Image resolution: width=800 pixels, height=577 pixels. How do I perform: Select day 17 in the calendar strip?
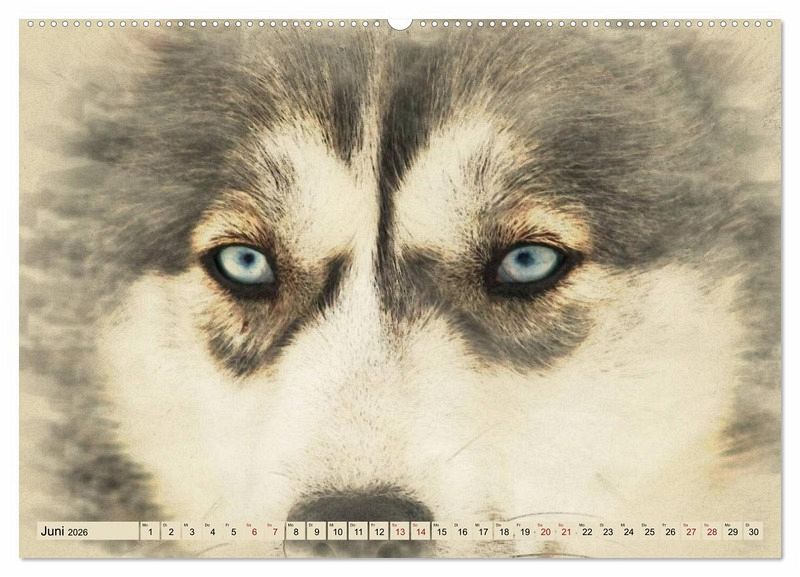(x=483, y=531)
